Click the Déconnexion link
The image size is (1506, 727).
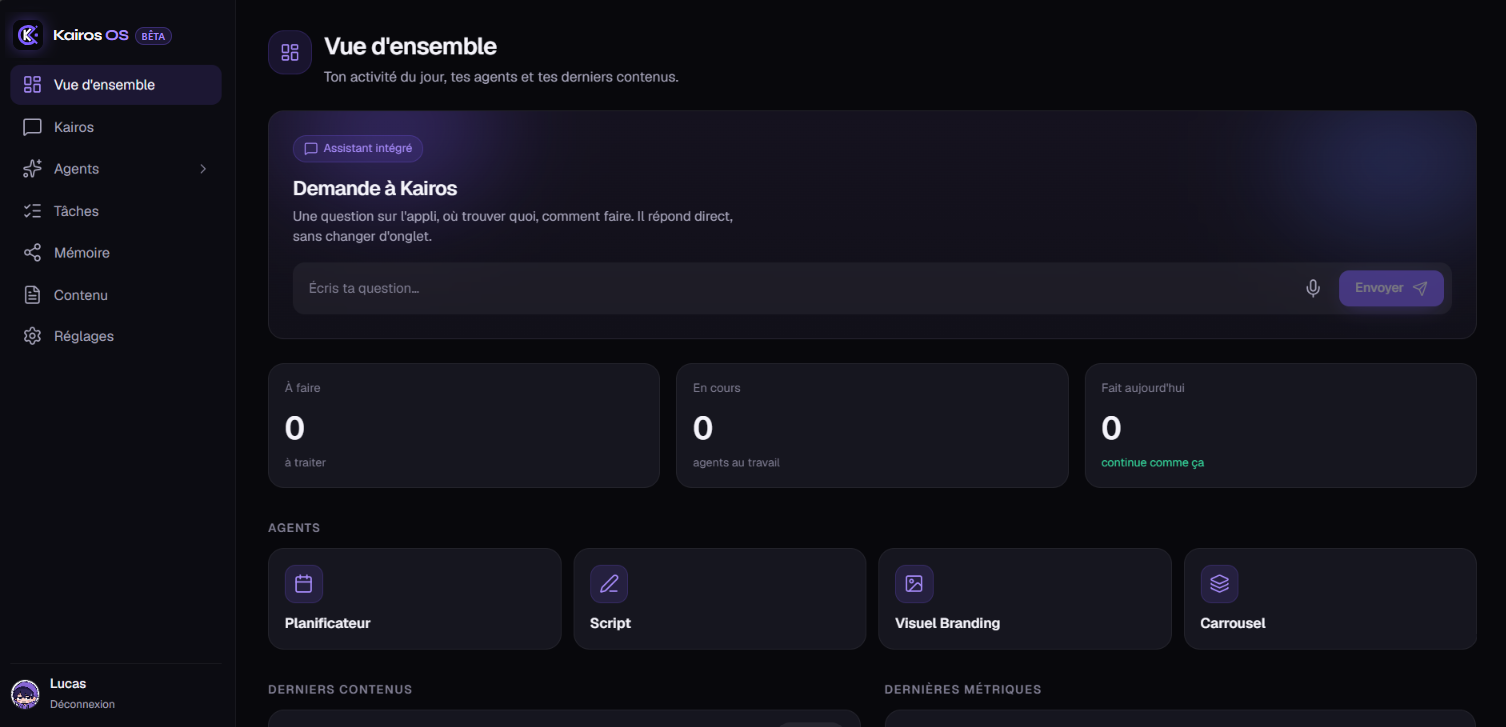[82, 704]
